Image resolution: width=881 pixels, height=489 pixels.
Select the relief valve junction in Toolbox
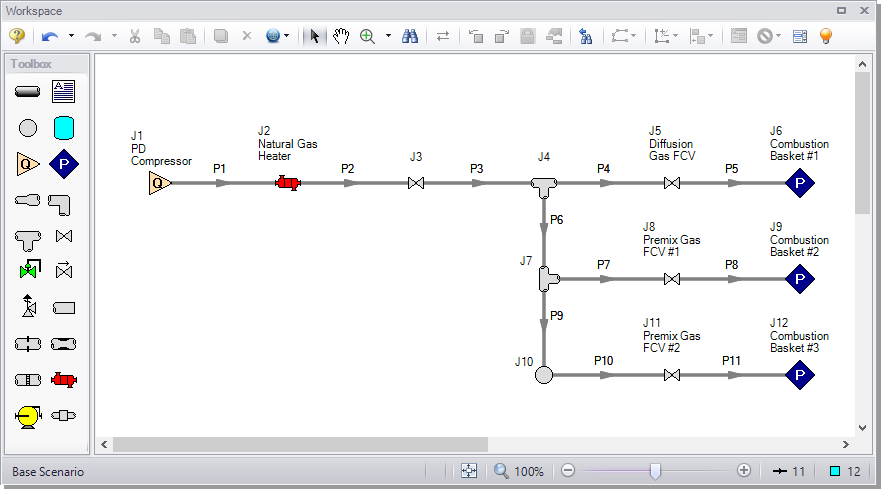29,306
